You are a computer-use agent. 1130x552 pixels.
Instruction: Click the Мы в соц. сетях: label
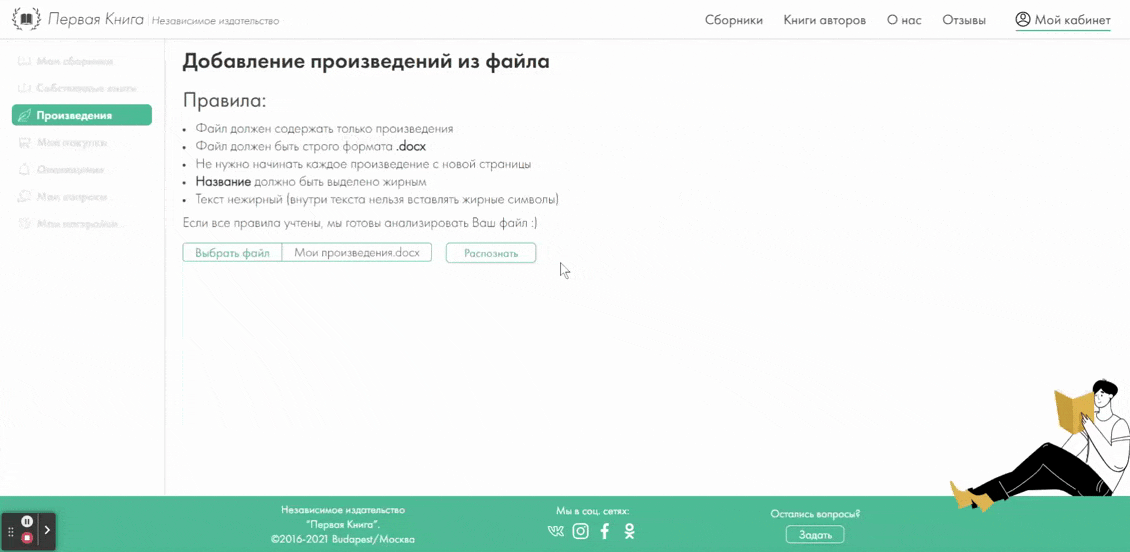(x=592, y=511)
